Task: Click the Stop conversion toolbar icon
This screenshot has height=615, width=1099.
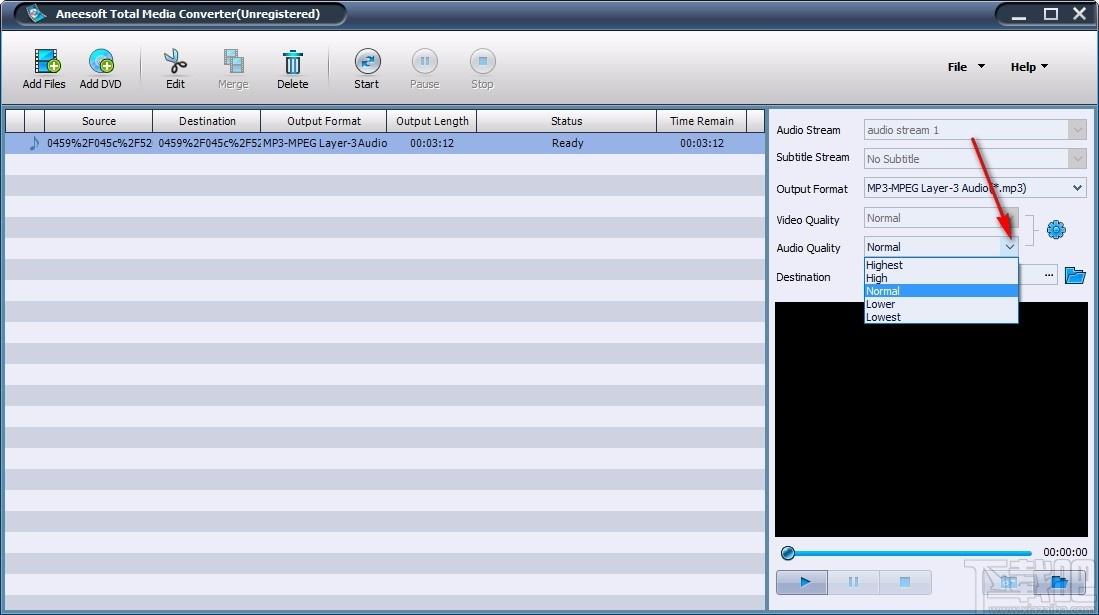Action: click(x=482, y=62)
